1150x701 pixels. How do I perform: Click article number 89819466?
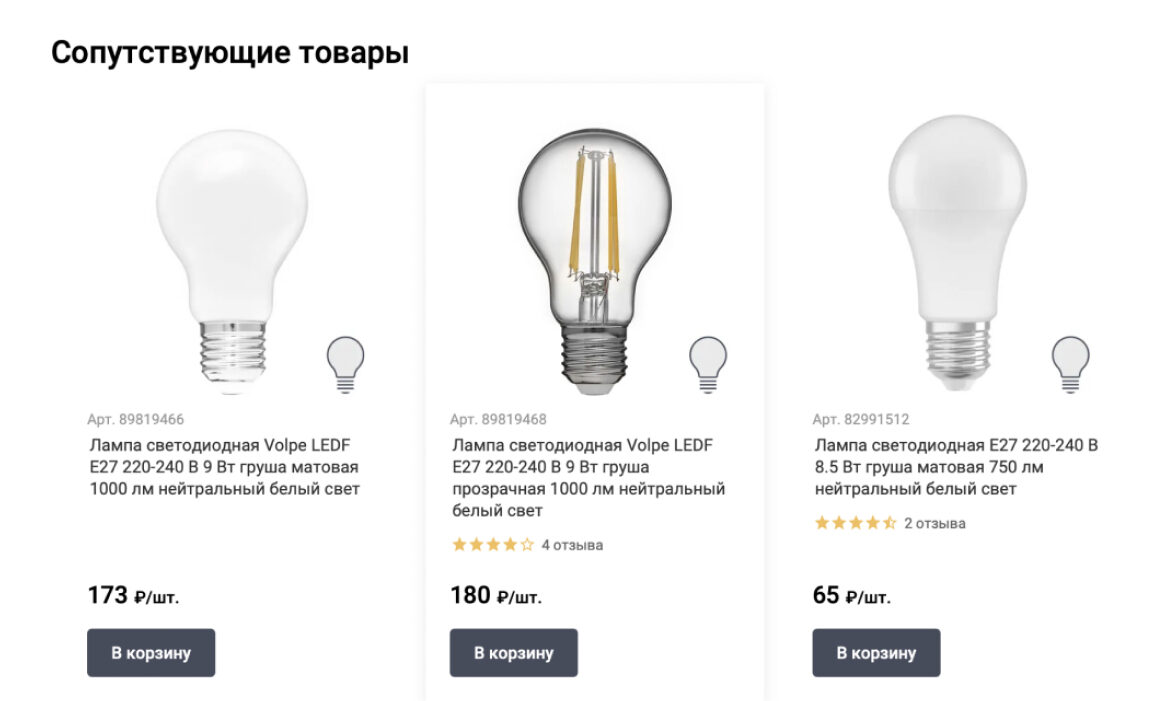click(x=136, y=419)
